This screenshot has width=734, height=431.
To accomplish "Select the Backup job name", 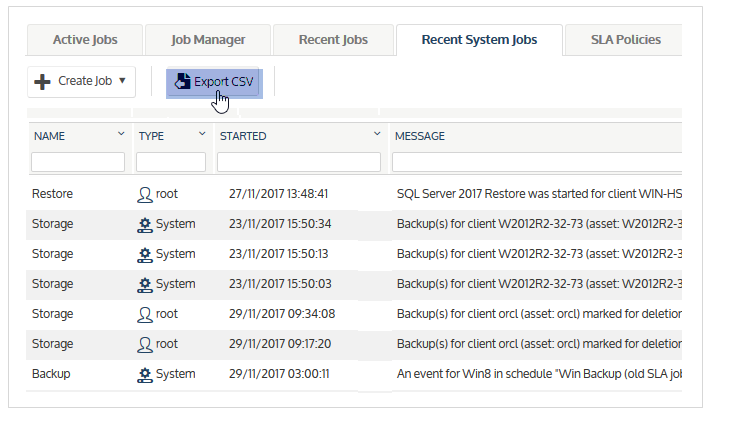I will pyautogui.click(x=51, y=374).
